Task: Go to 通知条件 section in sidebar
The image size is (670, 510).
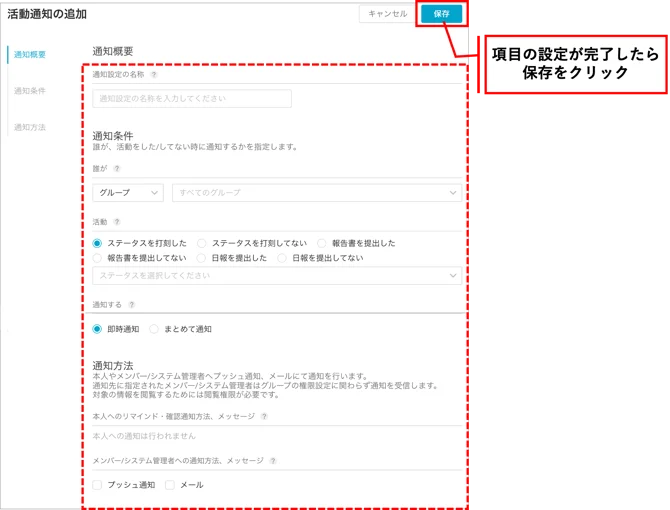Action: [29, 91]
